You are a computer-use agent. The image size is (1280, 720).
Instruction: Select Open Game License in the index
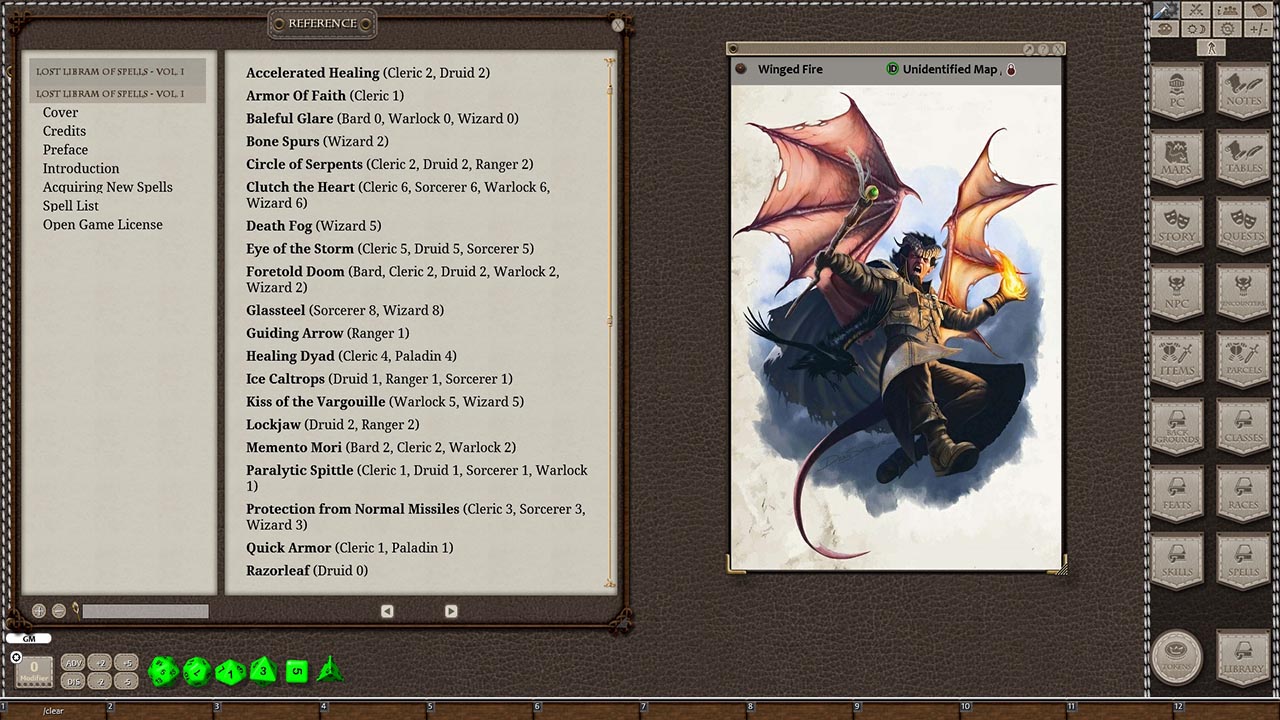[102, 225]
